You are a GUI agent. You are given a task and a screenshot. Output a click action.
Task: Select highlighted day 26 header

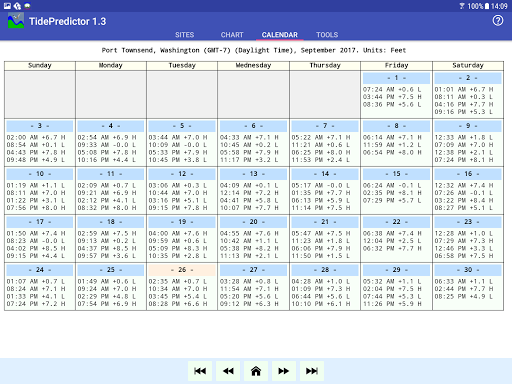coord(182,270)
